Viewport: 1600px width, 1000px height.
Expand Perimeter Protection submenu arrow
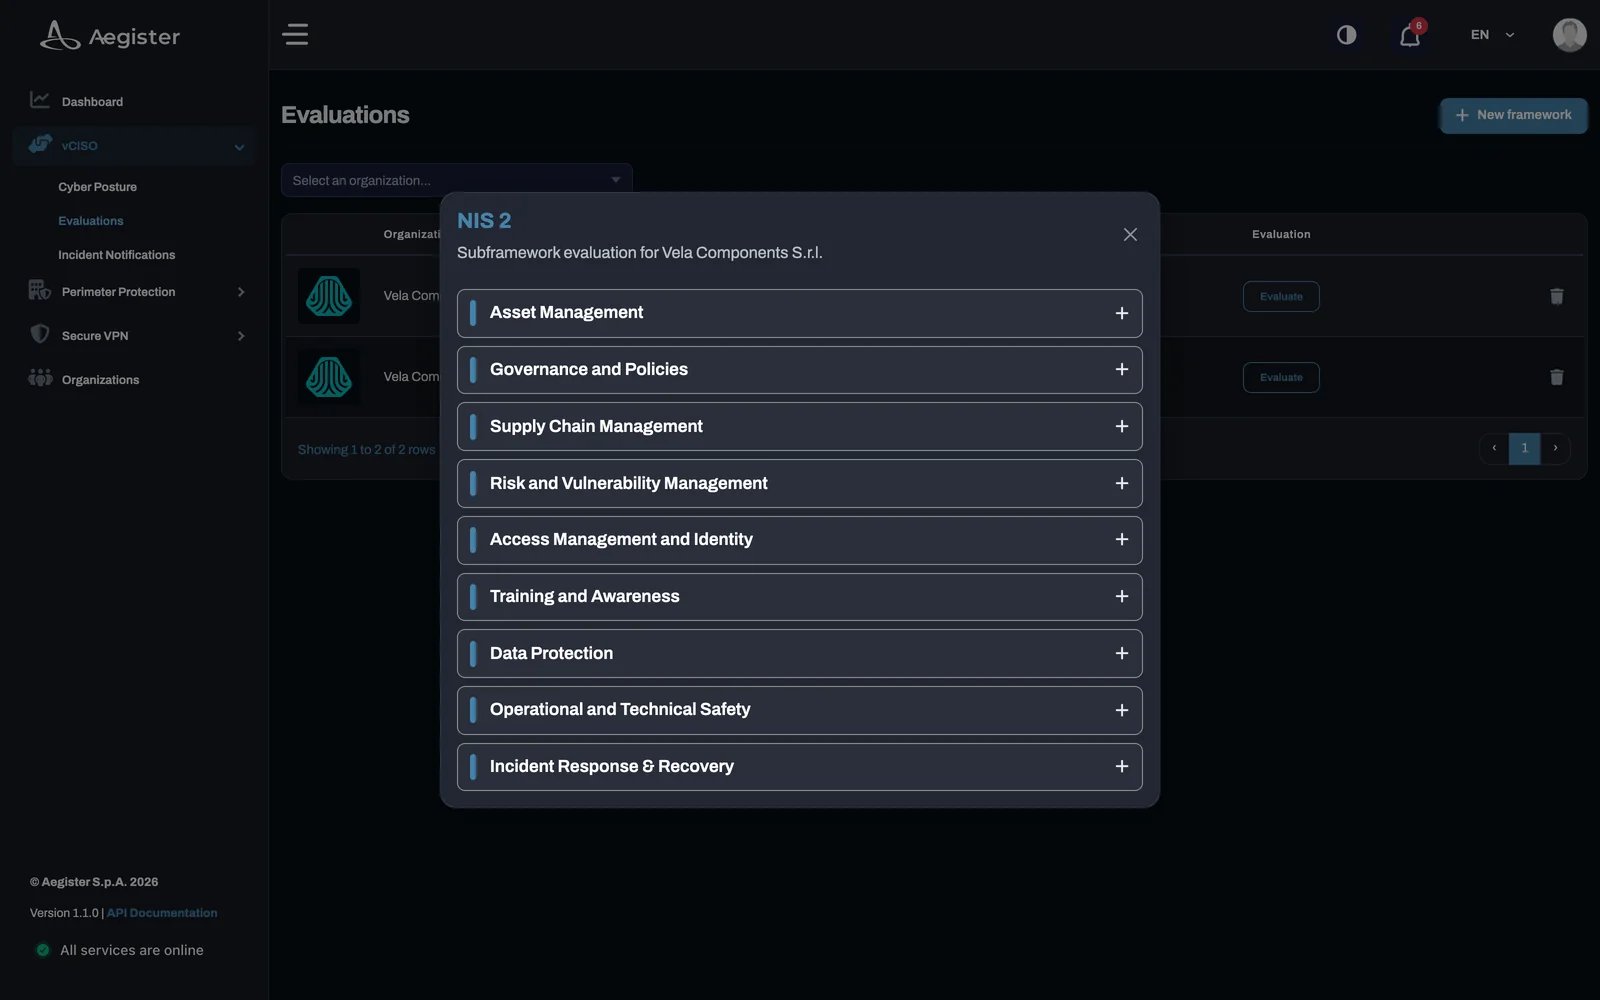pyautogui.click(x=241, y=292)
